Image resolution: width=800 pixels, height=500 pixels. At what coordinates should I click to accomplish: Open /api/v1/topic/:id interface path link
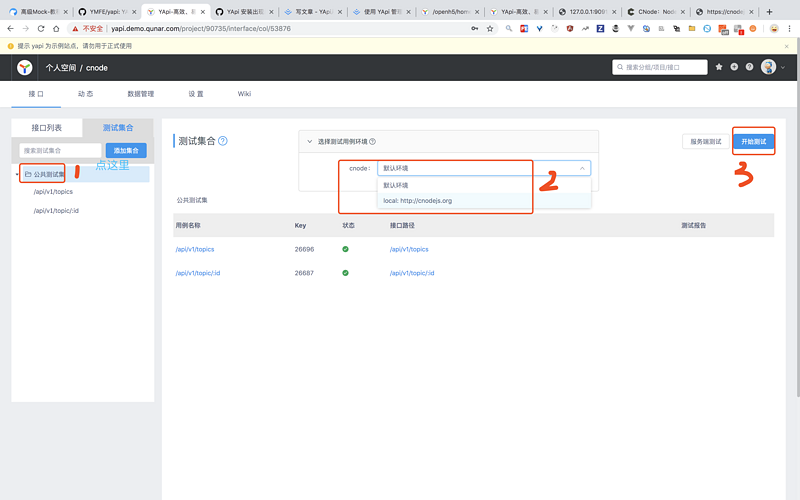[x=412, y=273]
